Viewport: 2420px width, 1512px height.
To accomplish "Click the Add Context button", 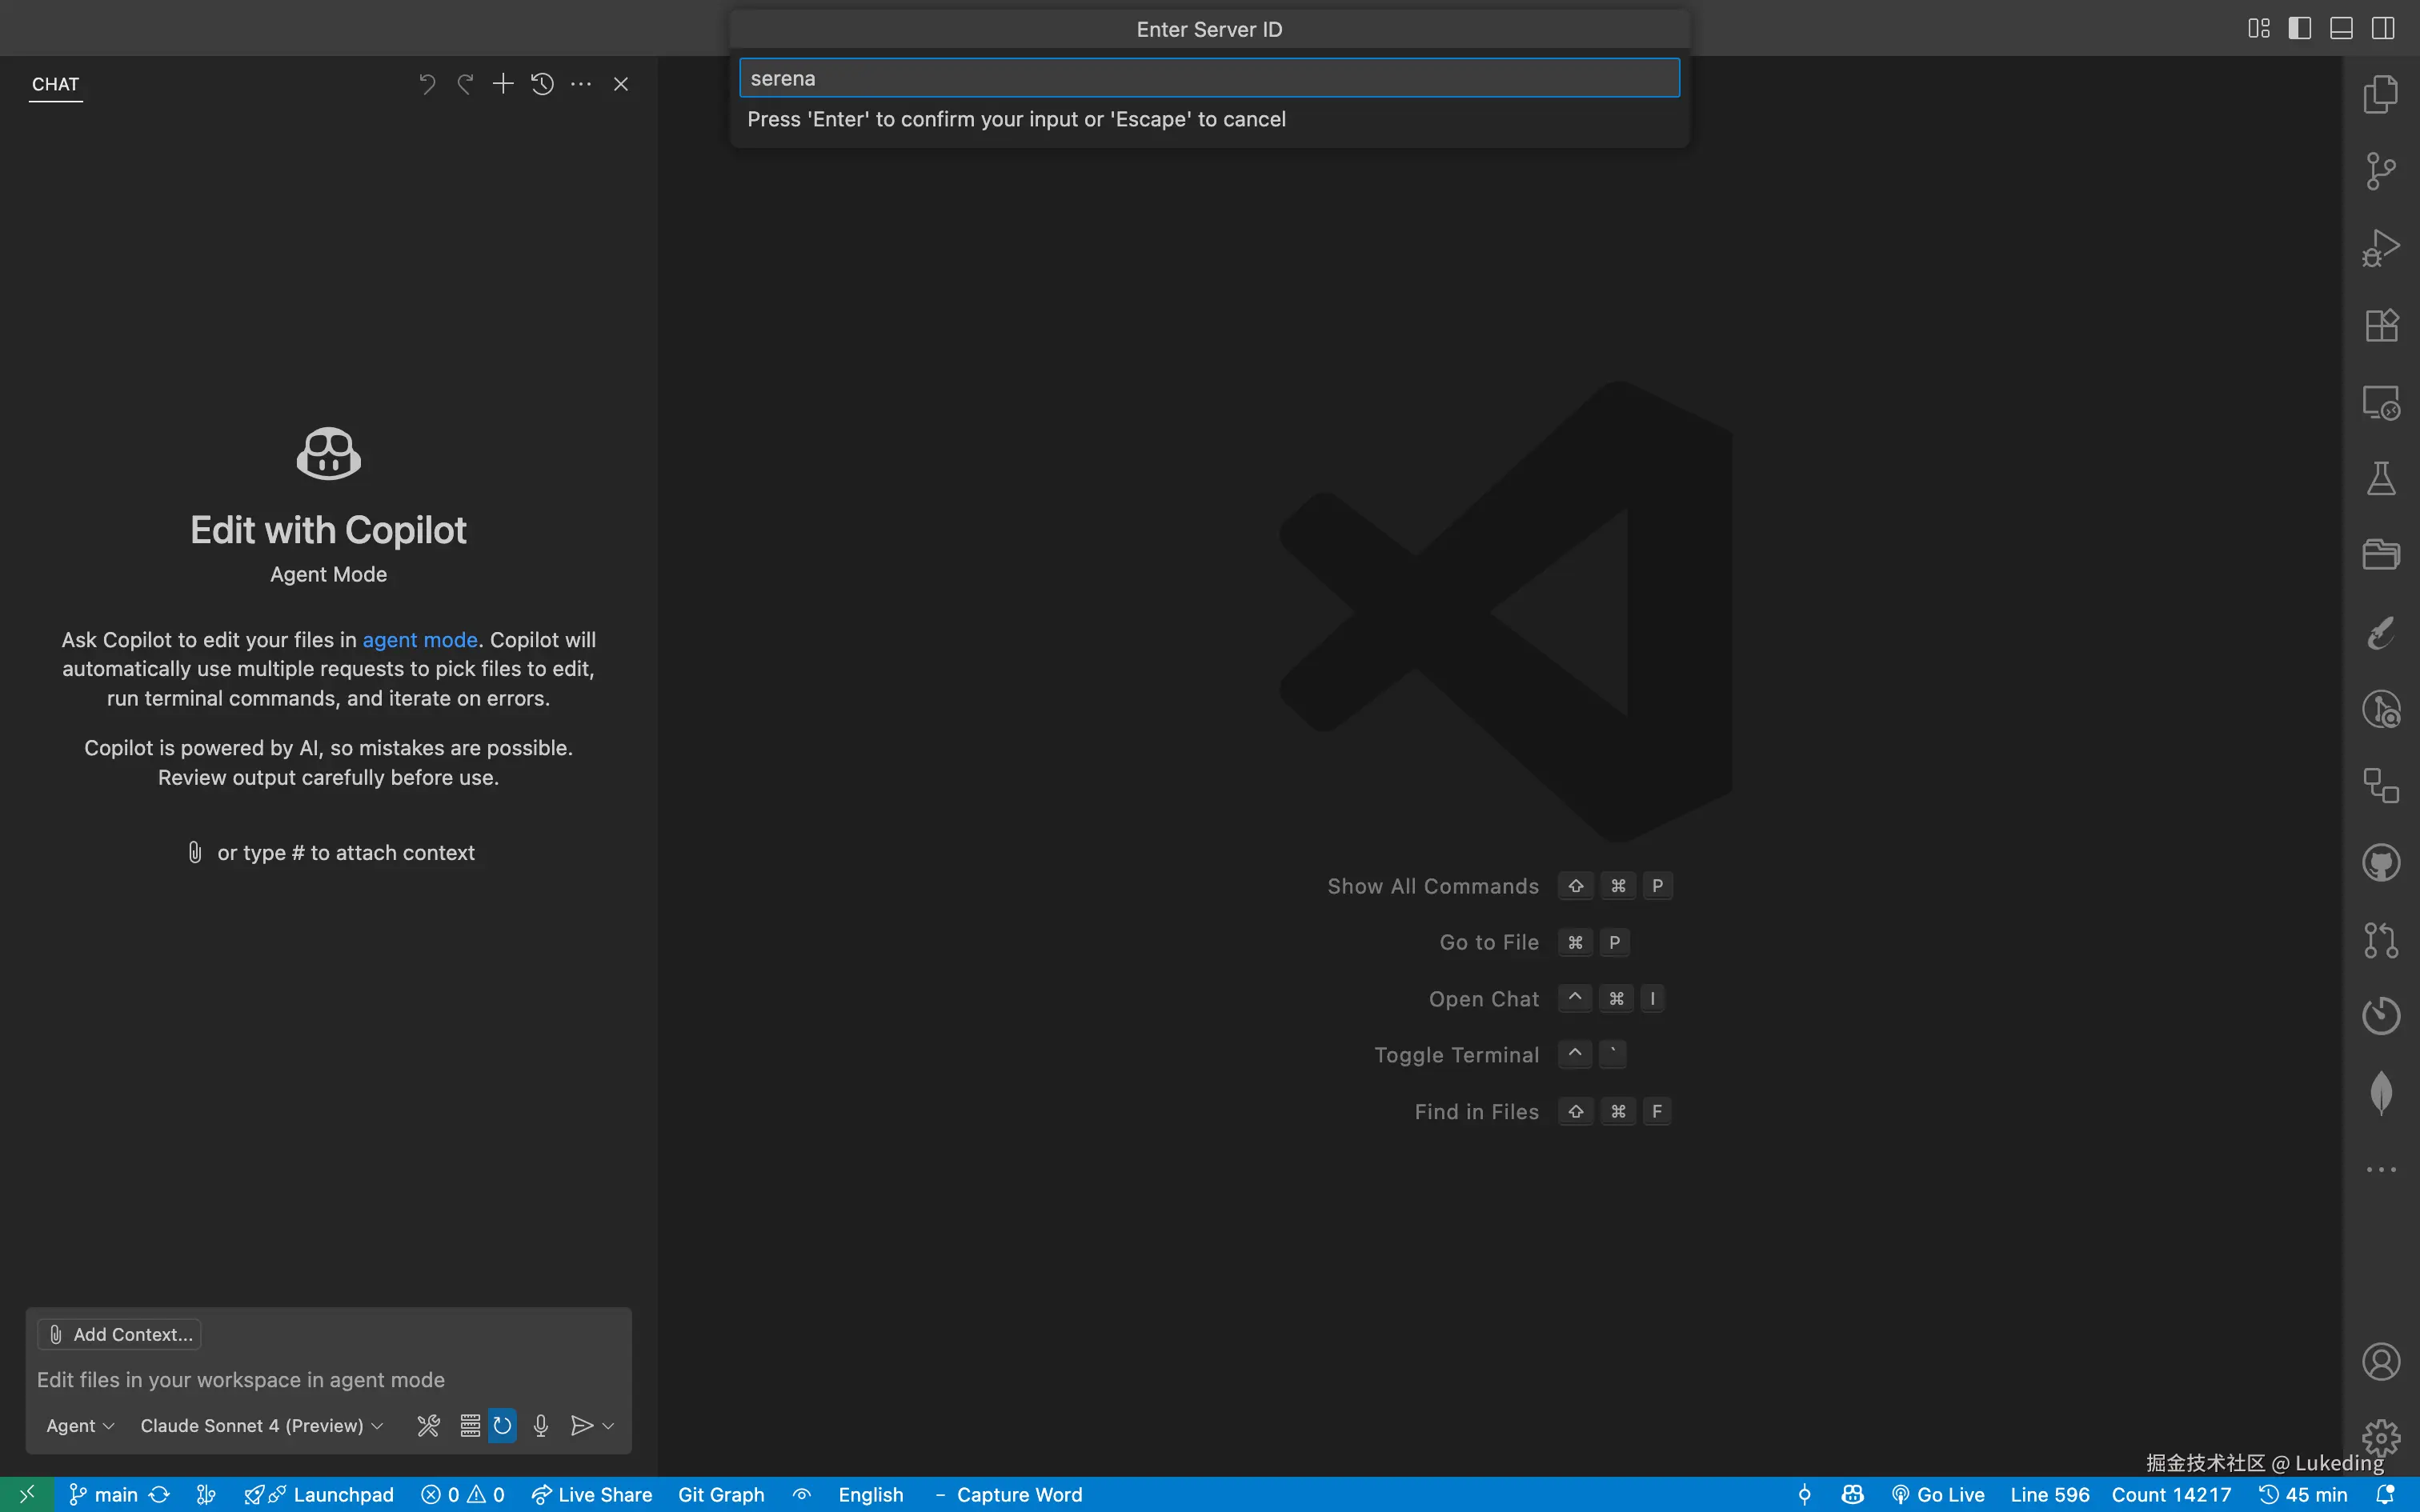I will point(120,1334).
